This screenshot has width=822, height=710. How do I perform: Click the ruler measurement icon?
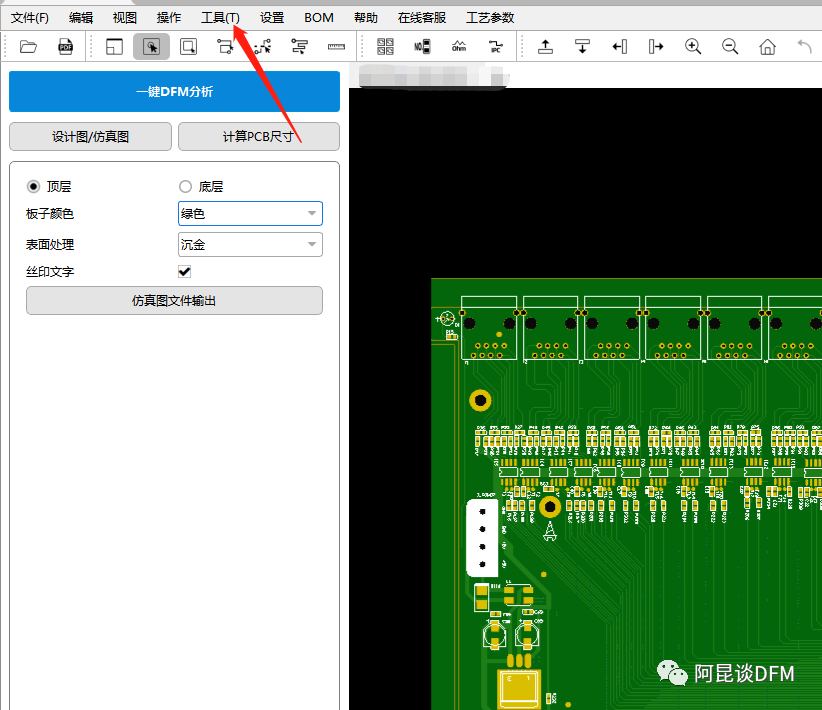click(x=335, y=46)
